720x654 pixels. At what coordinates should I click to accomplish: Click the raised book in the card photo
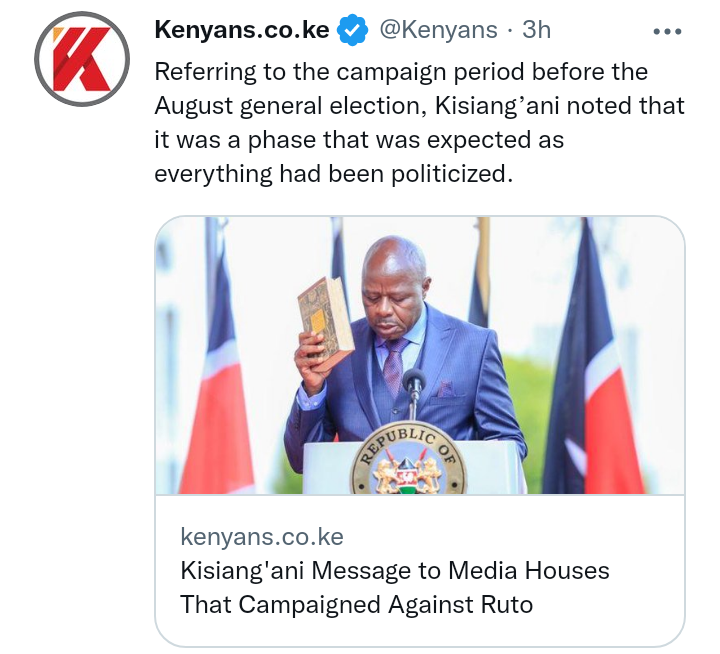coord(326,318)
